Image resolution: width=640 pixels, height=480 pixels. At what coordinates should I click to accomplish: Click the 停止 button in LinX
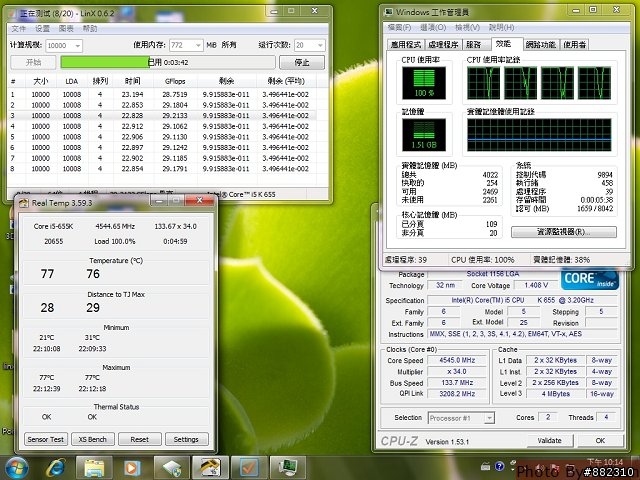[x=302, y=62]
